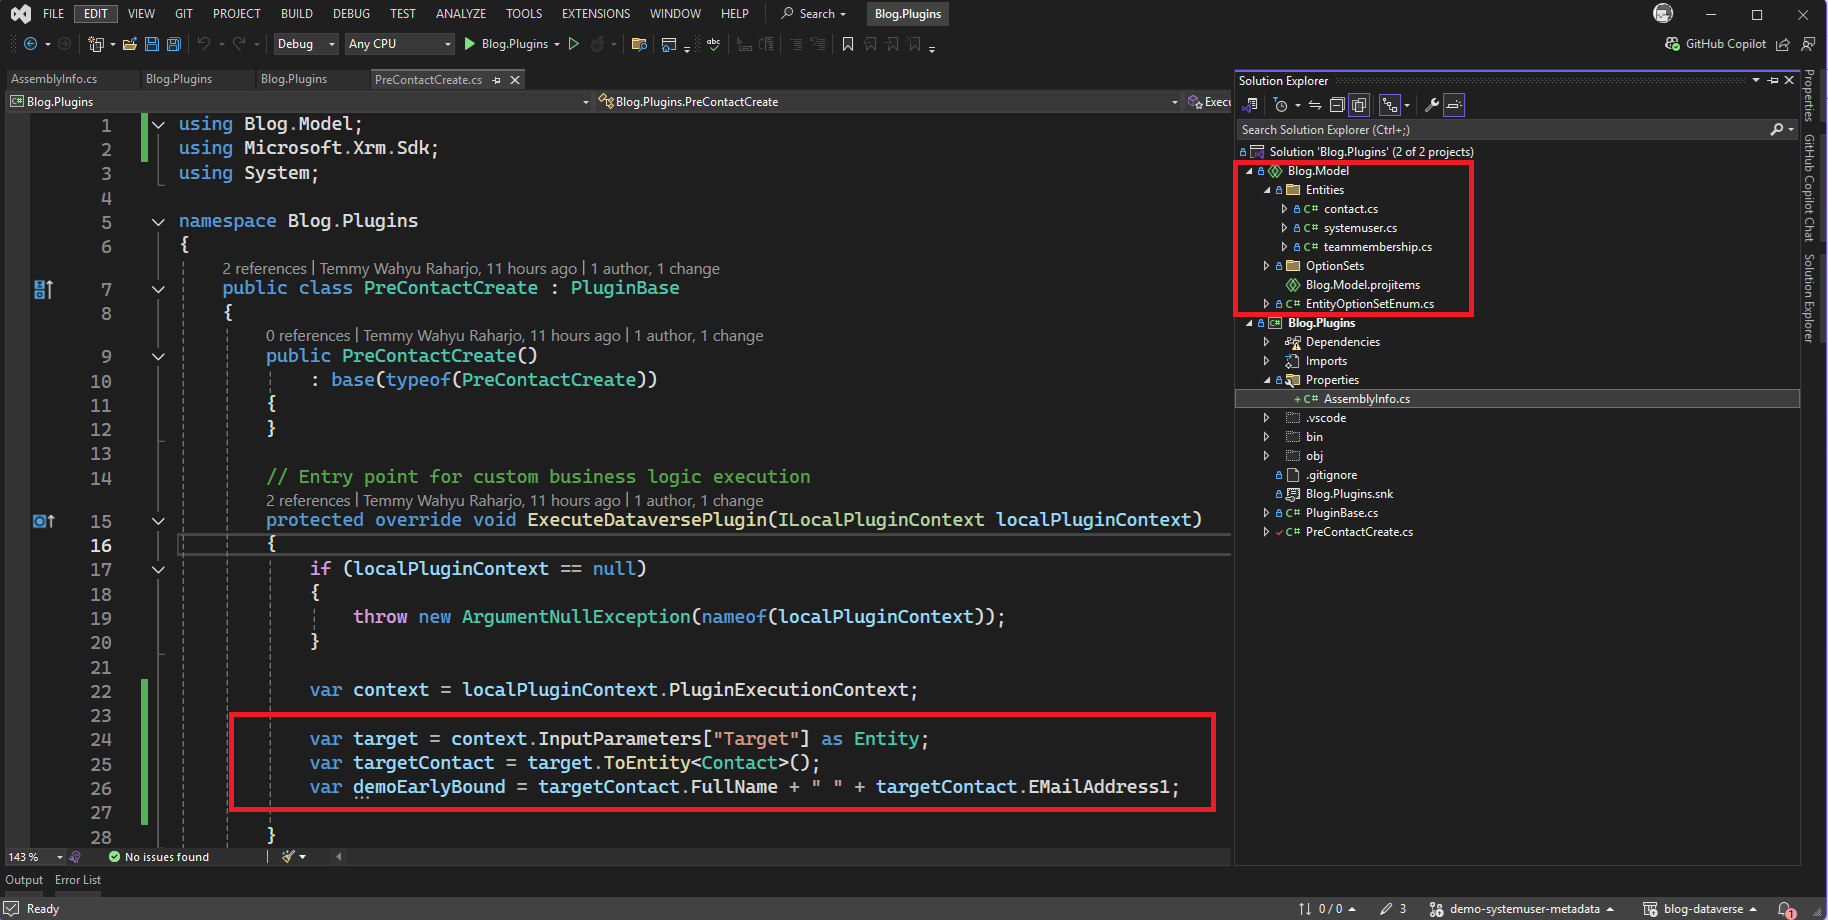Click the Share icon next to Copilot
This screenshot has height=920, width=1828.
[x=1783, y=44]
